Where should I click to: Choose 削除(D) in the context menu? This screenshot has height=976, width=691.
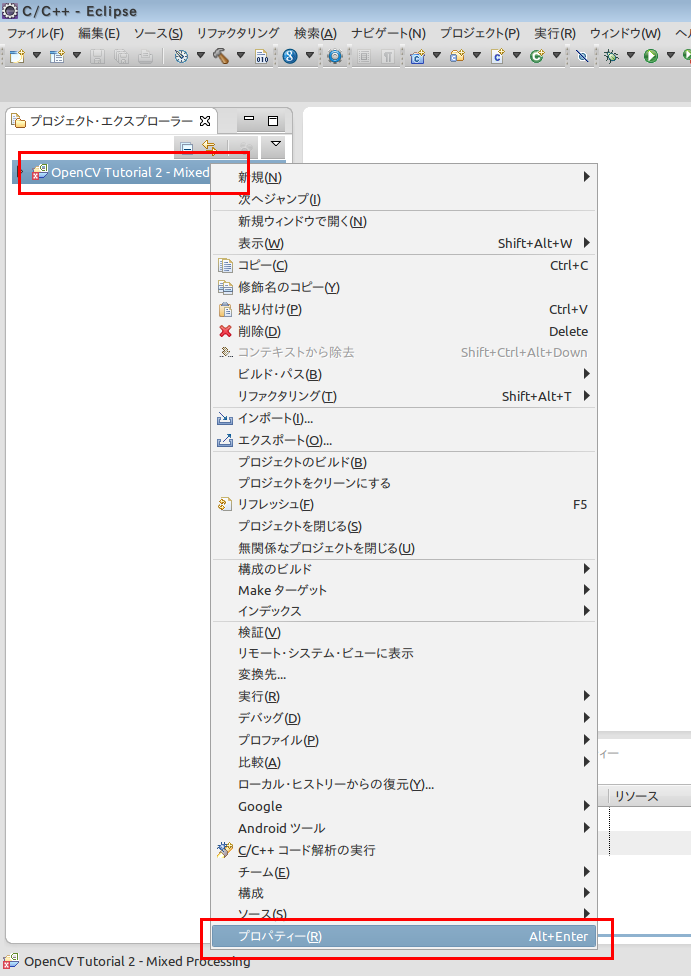259,331
